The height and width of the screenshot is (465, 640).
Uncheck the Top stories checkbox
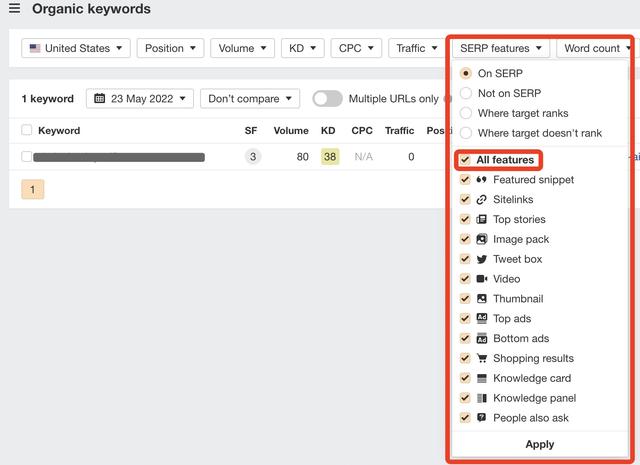tap(465, 219)
